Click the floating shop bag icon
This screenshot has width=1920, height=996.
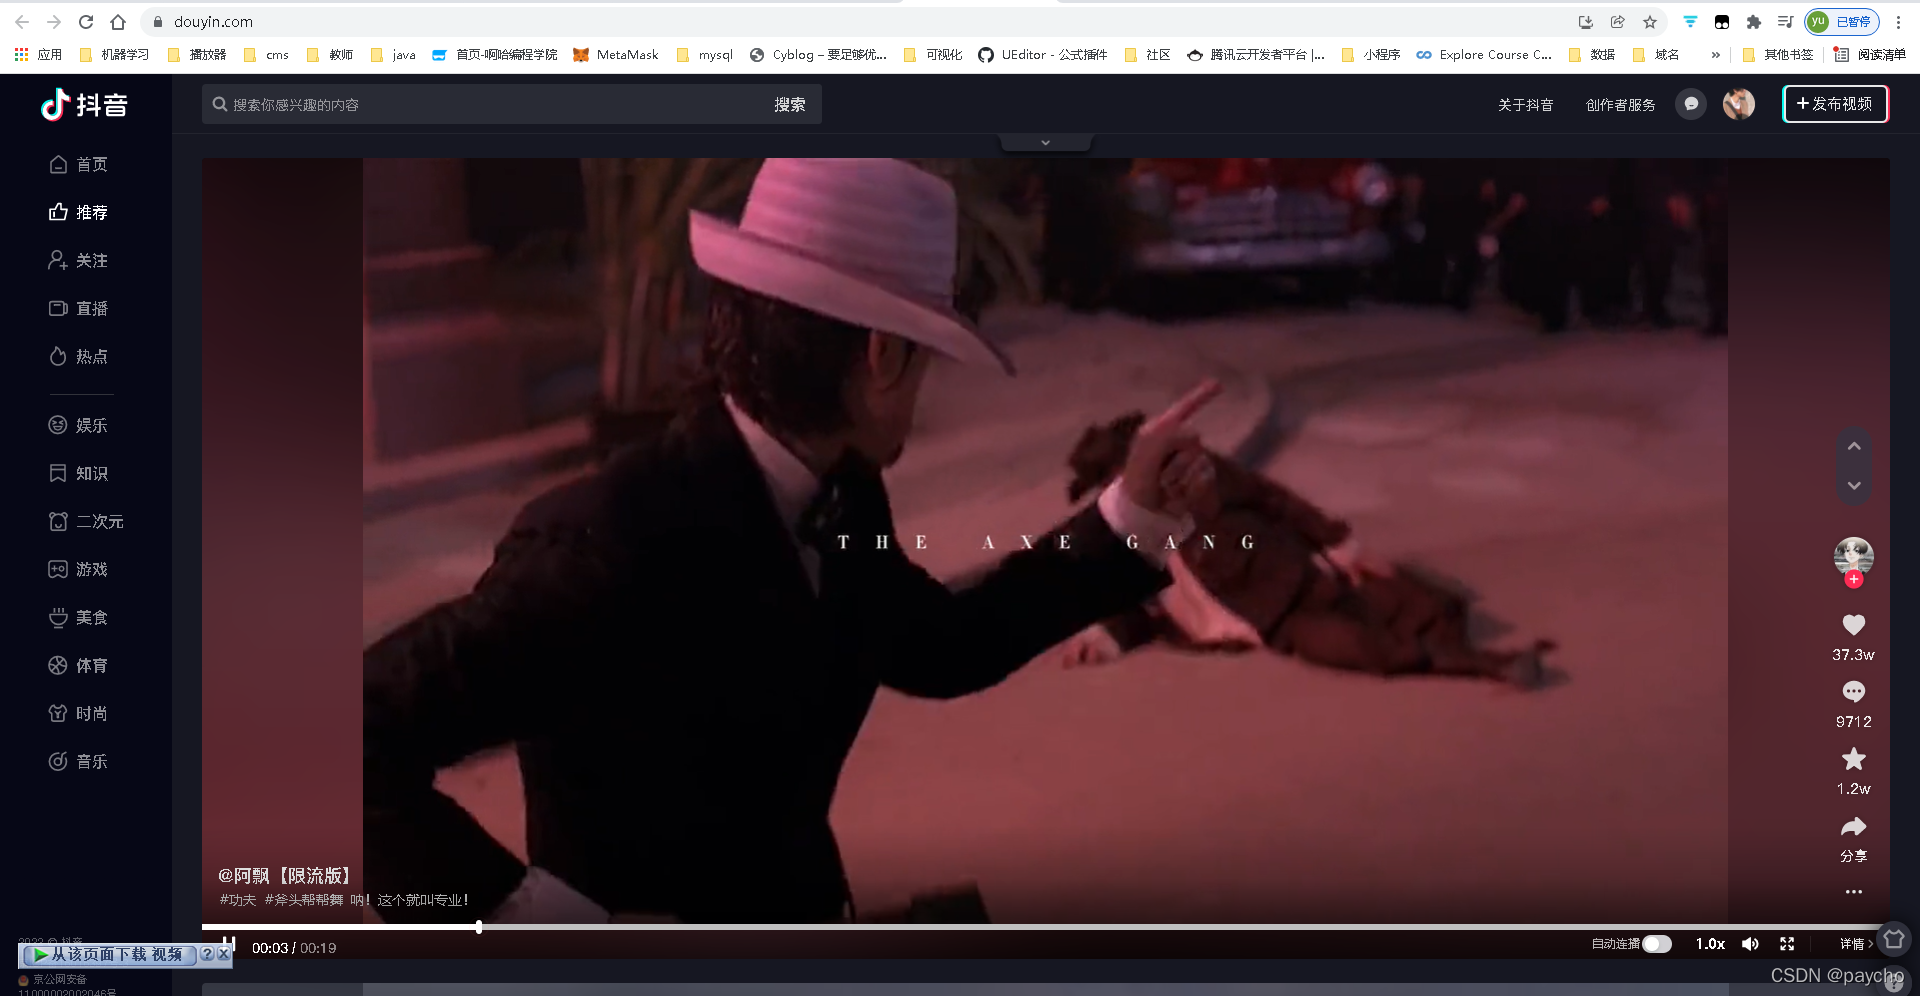click(x=1894, y=939)
